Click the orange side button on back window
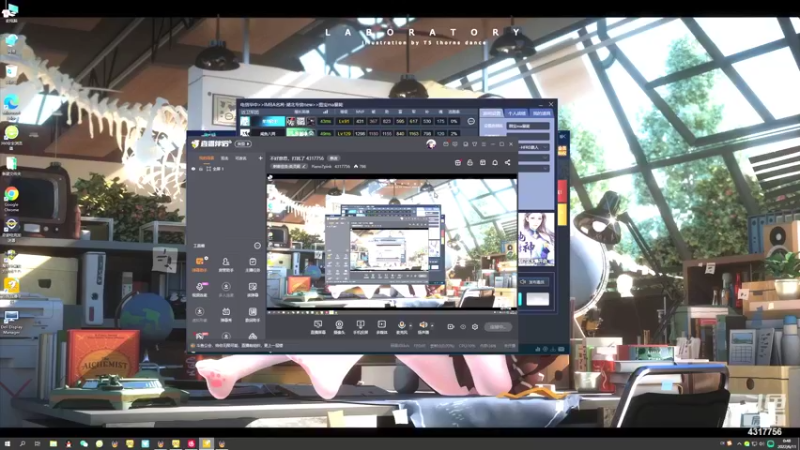800x450 pixels. click(x=562, y=151)
